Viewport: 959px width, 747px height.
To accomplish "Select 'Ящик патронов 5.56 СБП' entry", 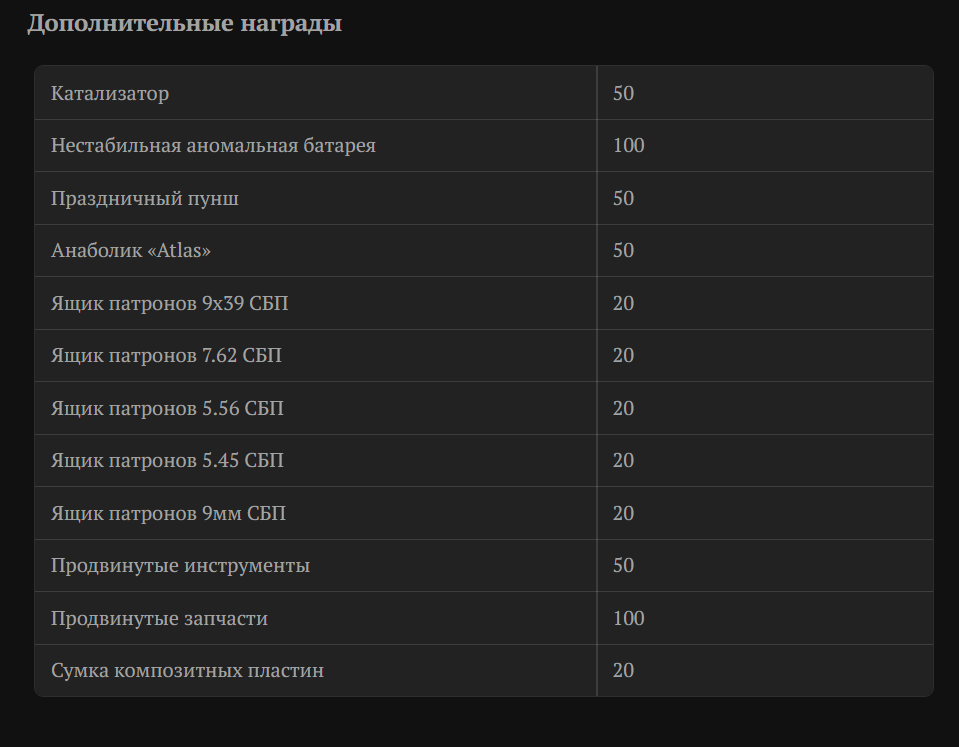I will [167, 408].
